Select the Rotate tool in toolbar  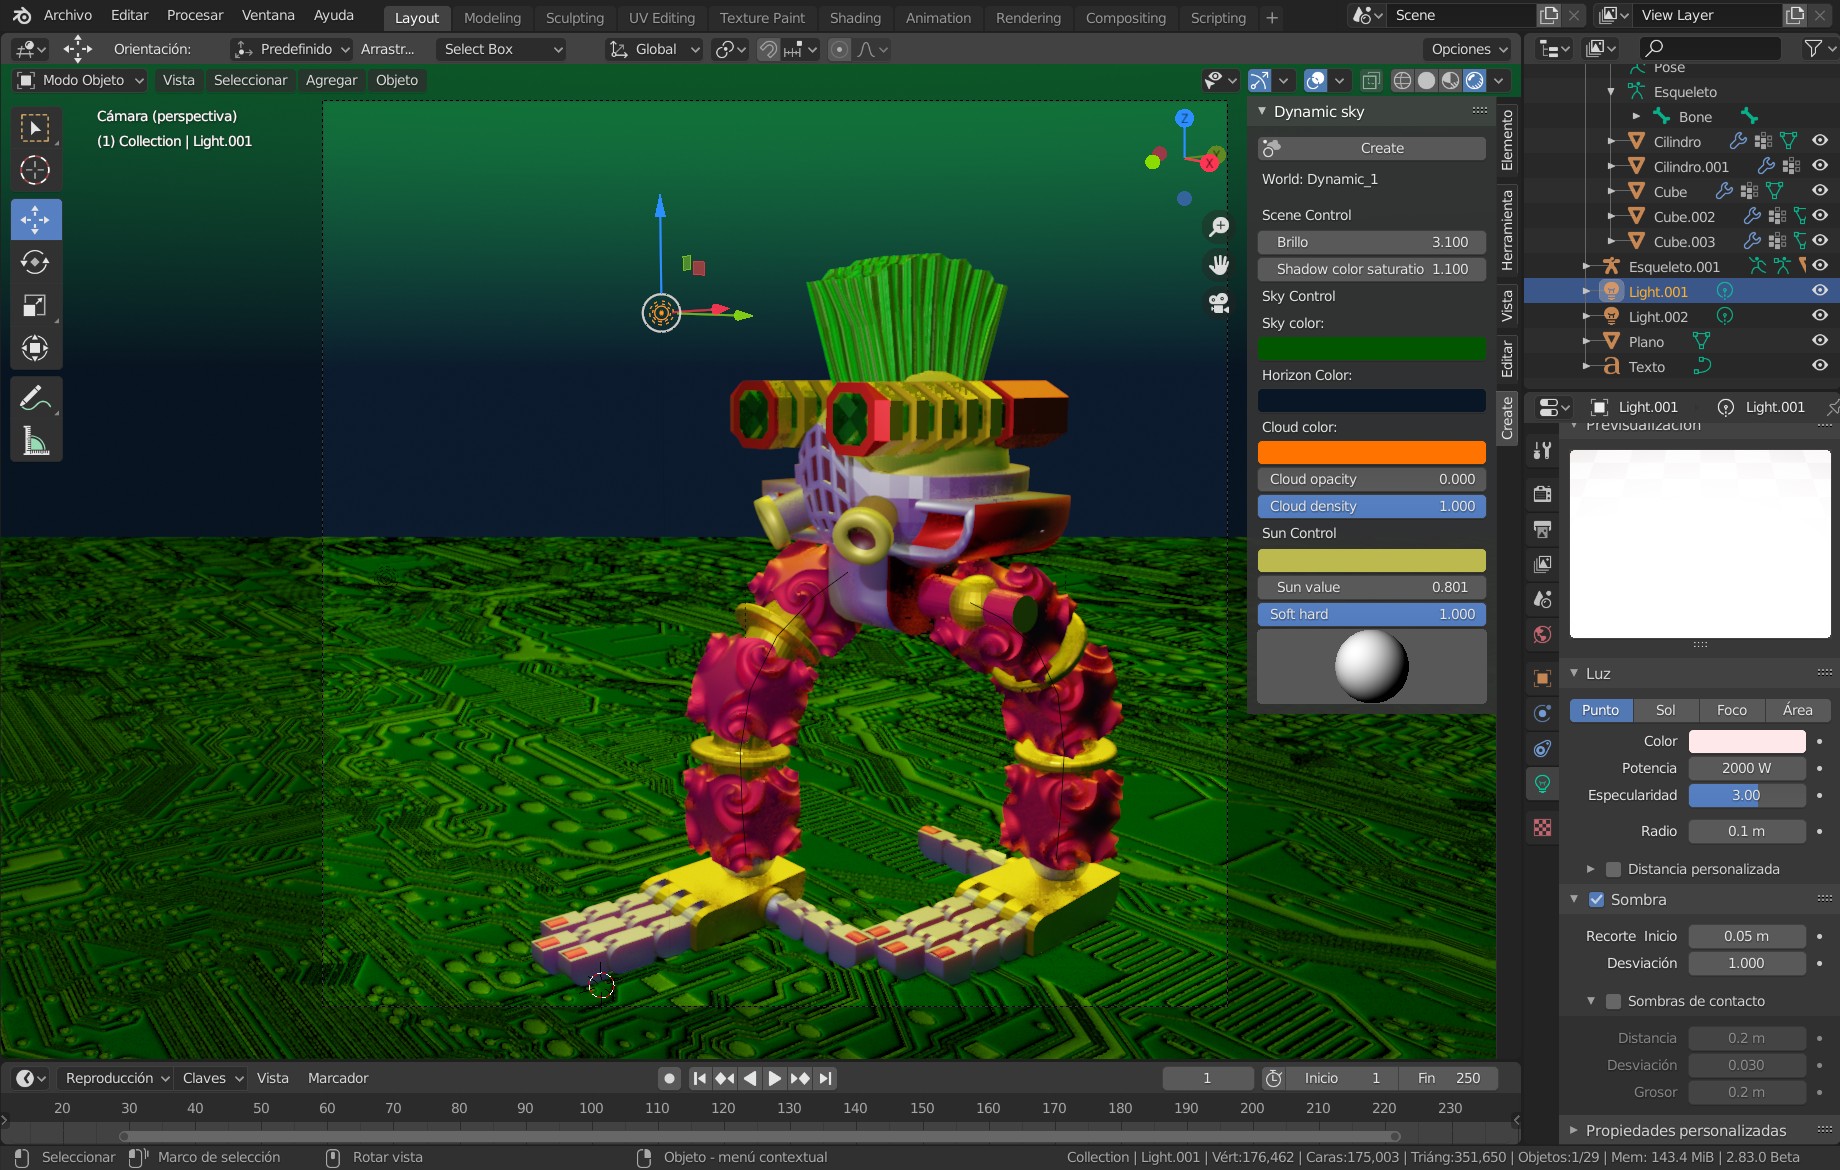pos(35,262)
